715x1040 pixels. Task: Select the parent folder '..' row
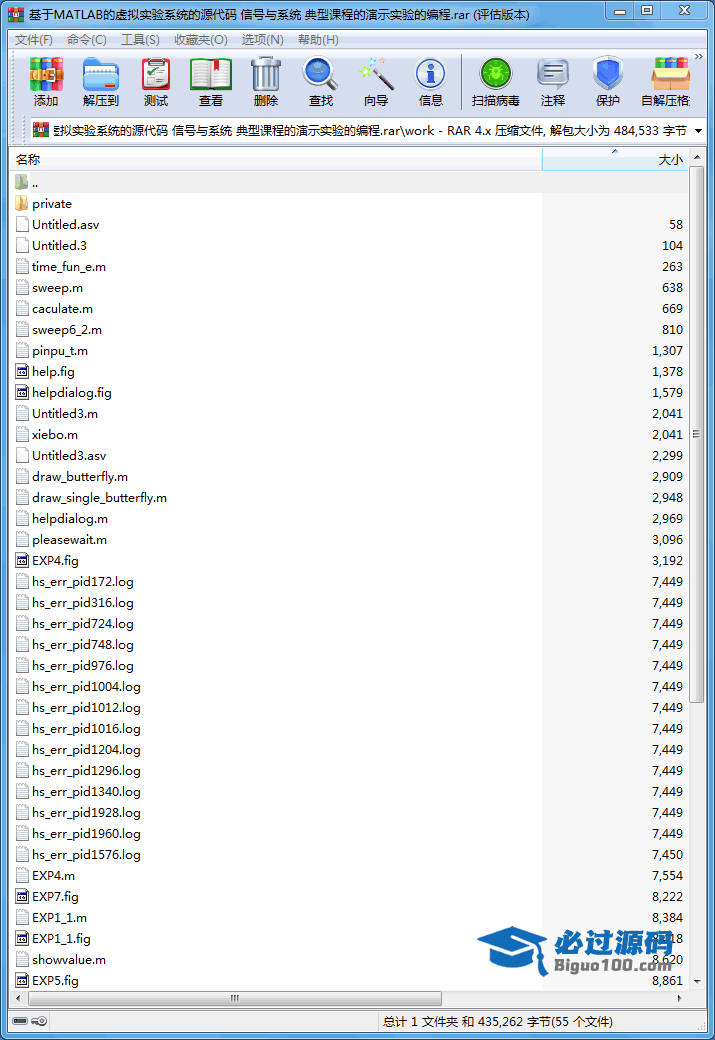pyautogui.click(x=349, y=182)
